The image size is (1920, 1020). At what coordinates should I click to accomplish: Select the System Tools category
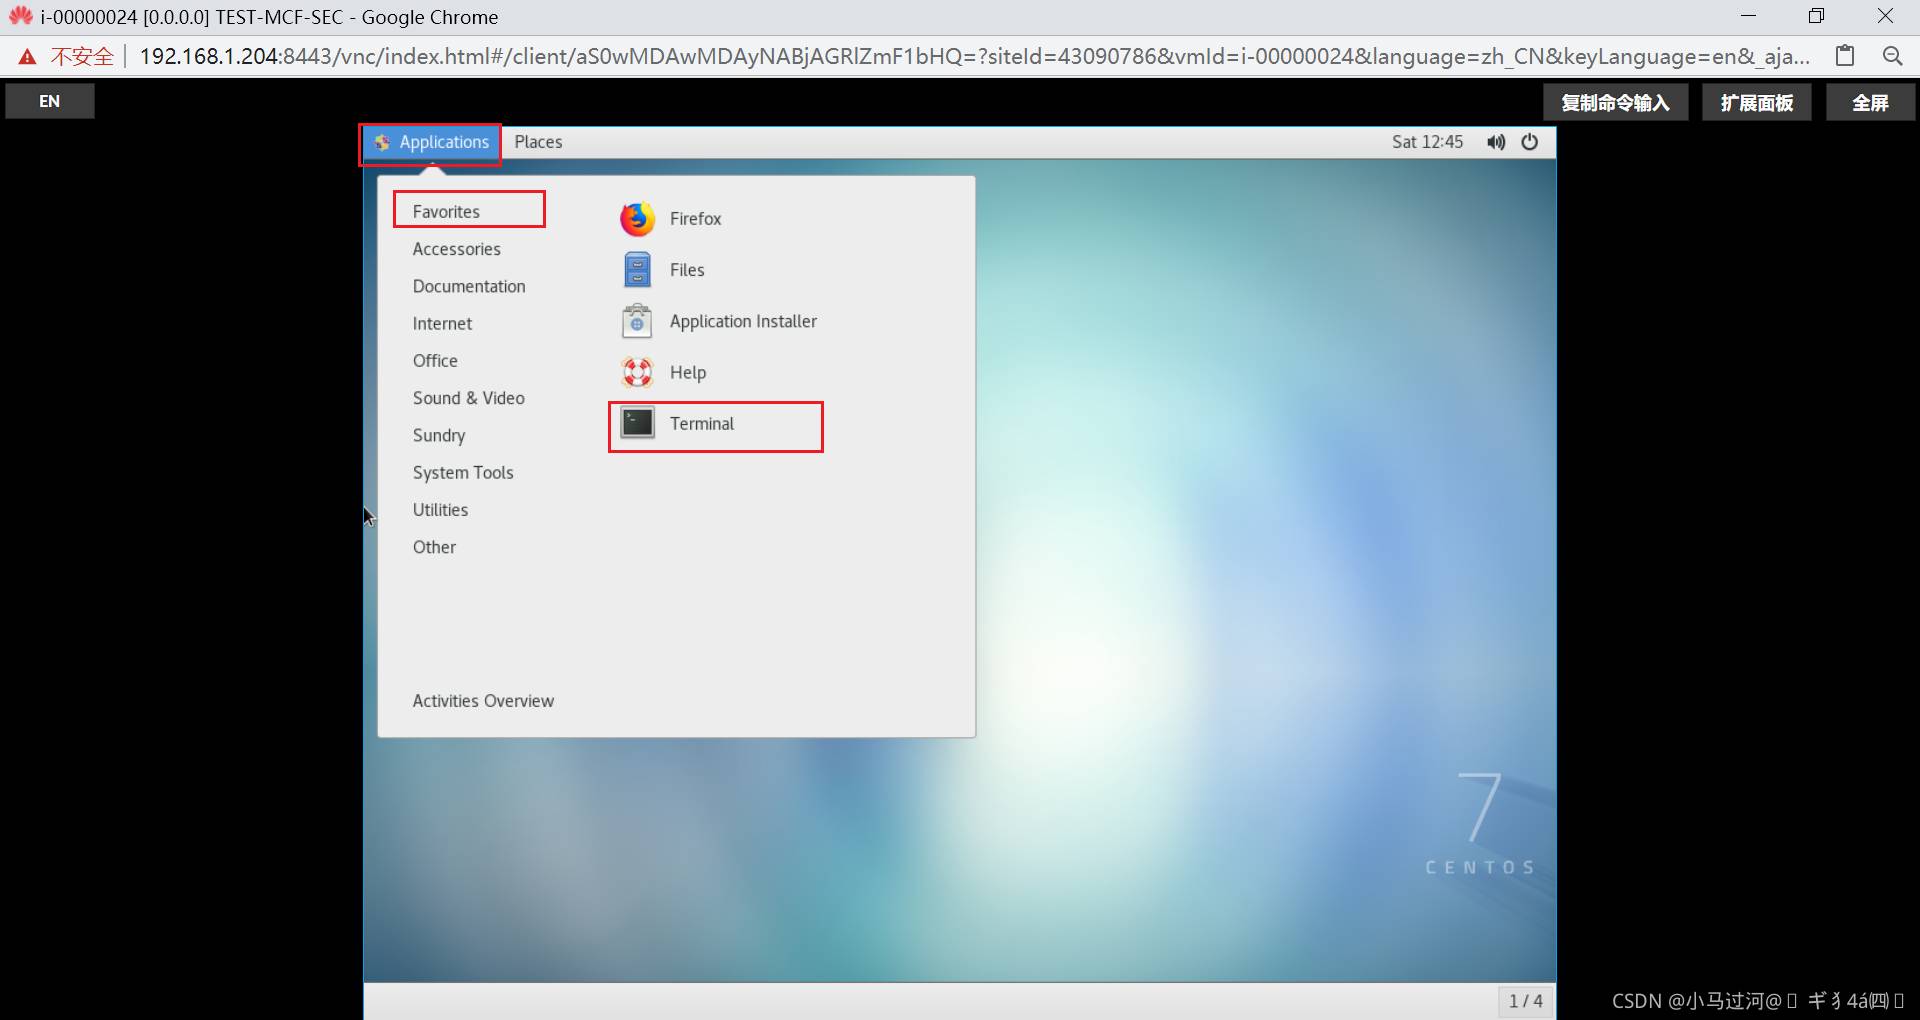click(463, 473)
